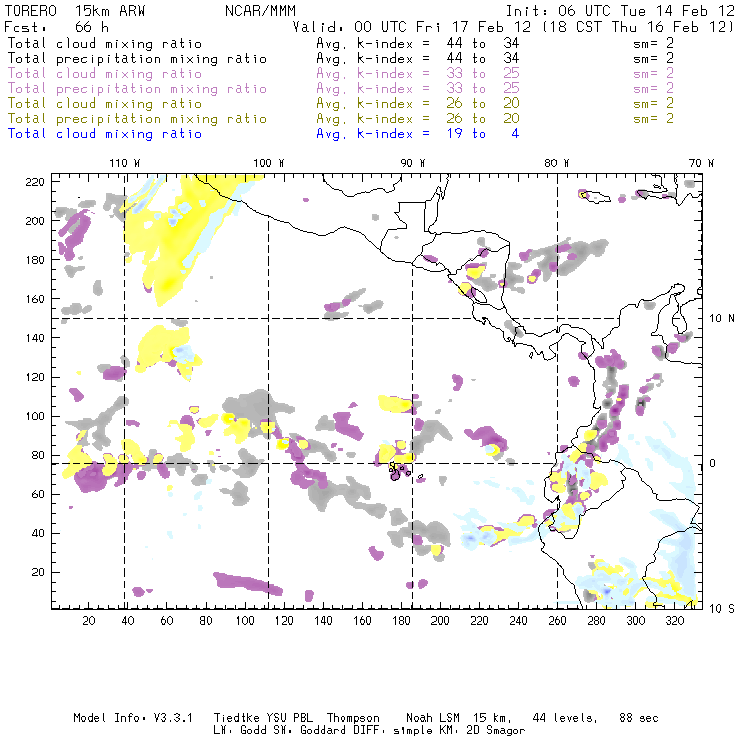Select the "120" tick on the vertical axis

(35, 377)
